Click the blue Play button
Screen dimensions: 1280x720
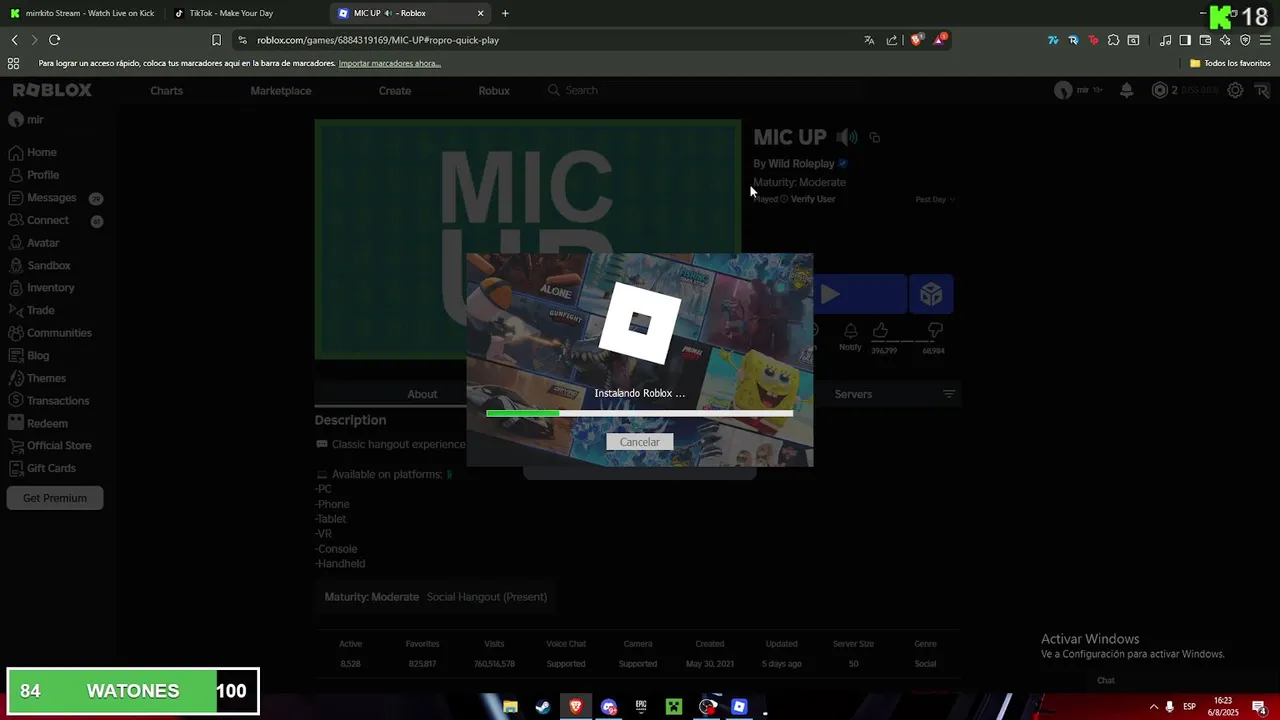(x=861, y=294)
